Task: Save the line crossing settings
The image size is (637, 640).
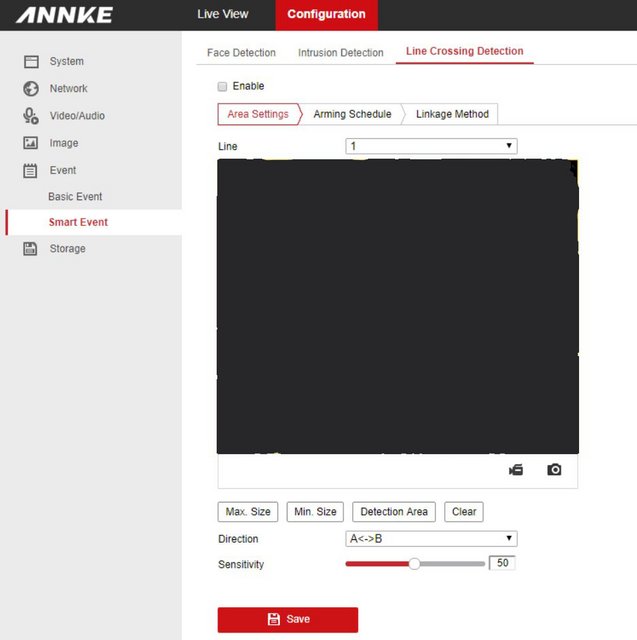Action: click(x=288, y=620)
